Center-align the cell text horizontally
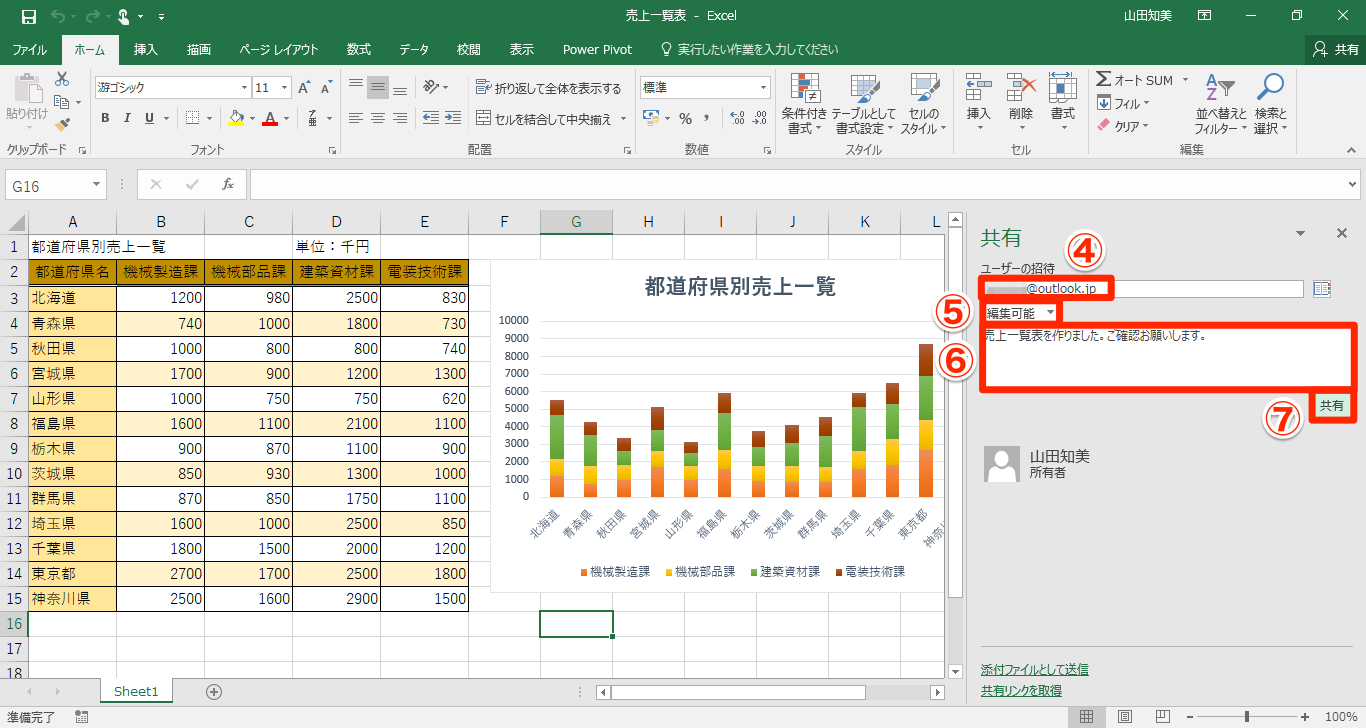 click(378, 118)
